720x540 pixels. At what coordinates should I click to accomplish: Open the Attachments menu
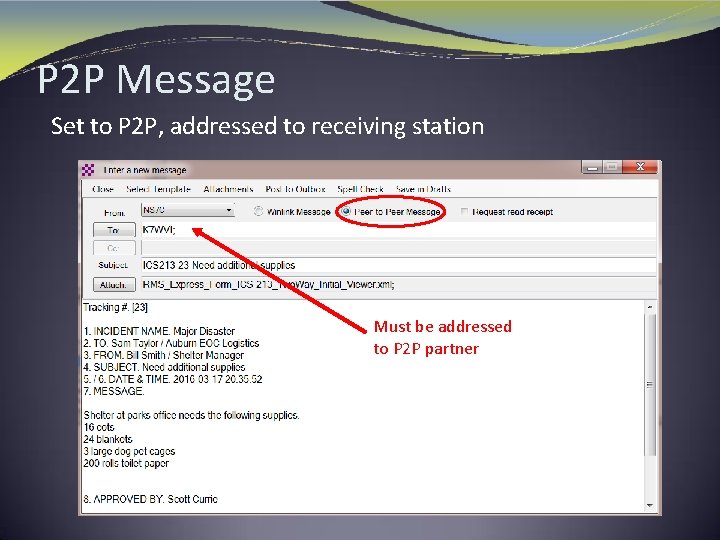(228, 189)
